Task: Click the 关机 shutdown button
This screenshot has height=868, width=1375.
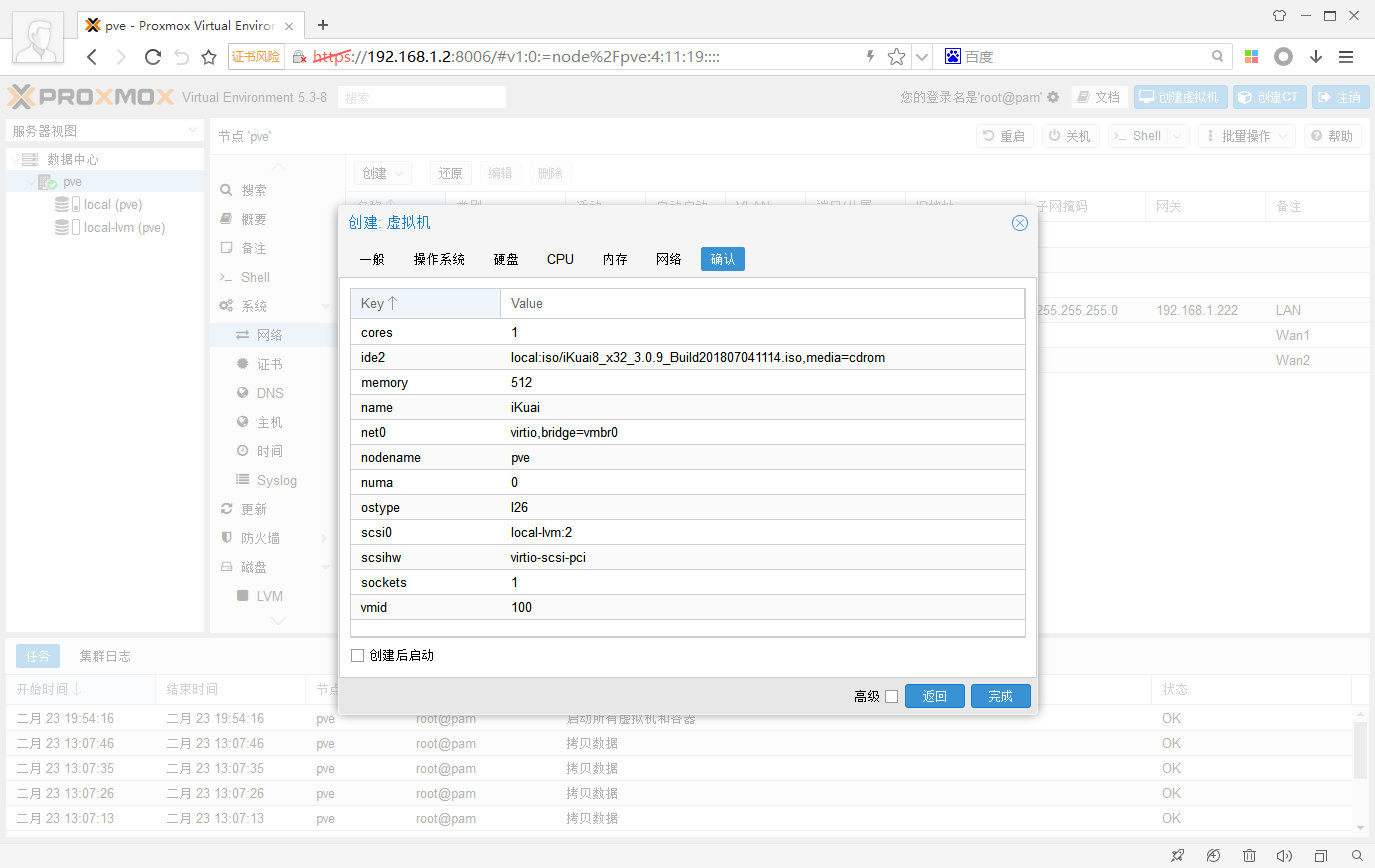Action: pyautogui.click(x=1071, y=136)
